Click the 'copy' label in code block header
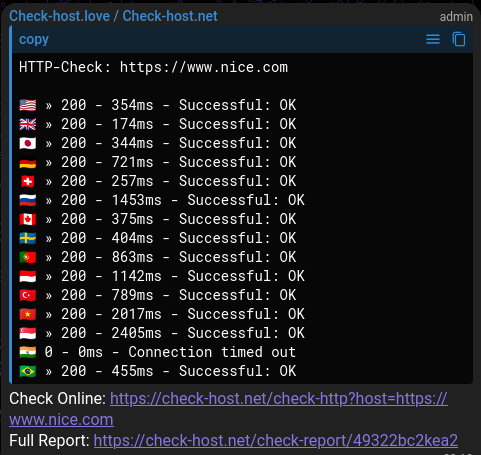The image size is (481, 455). 34,40
